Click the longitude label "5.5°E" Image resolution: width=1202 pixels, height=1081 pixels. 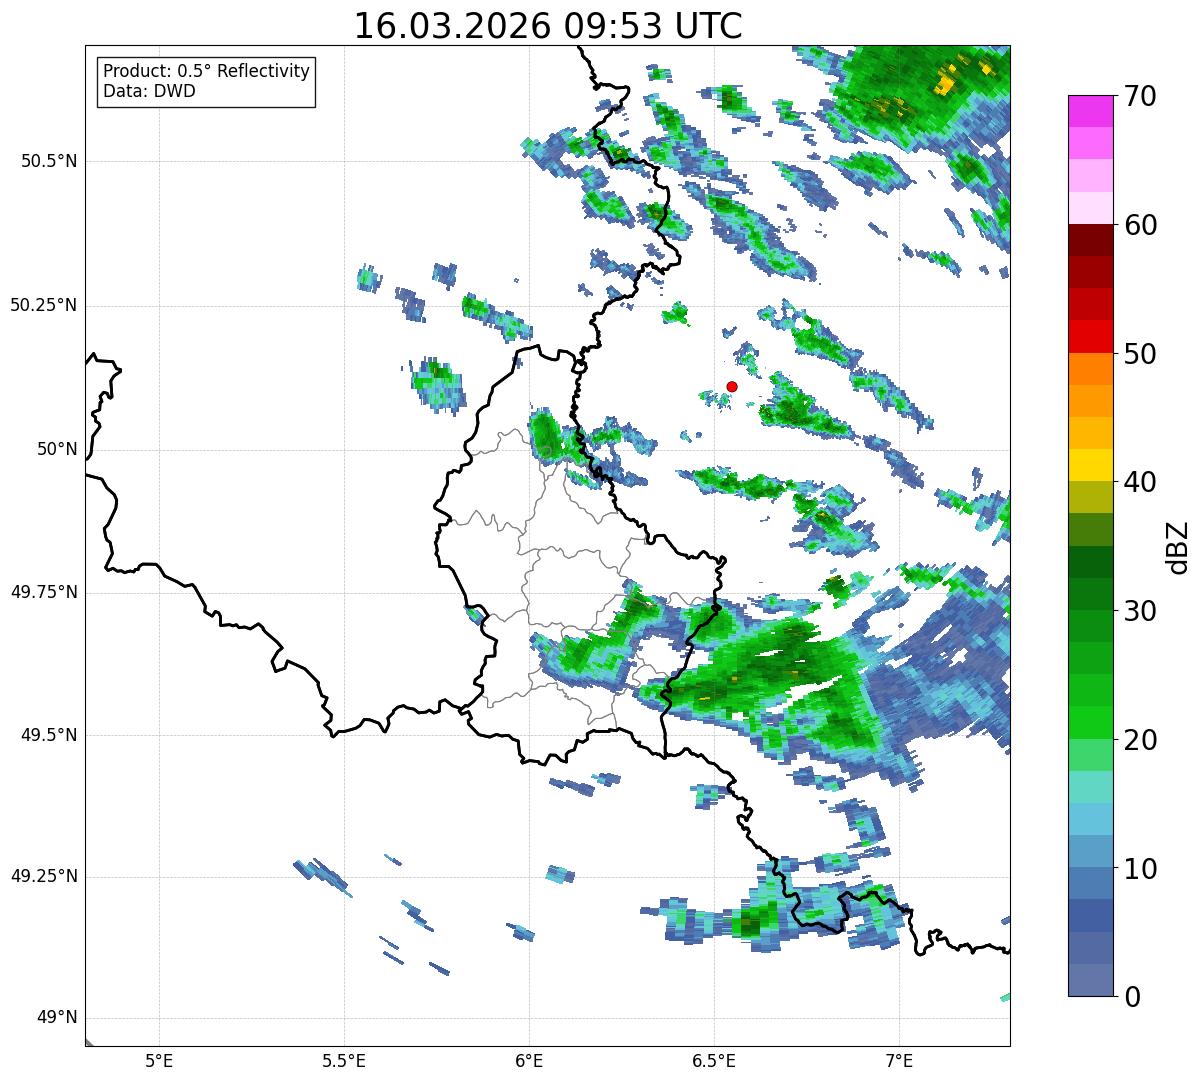[344, 1060]
